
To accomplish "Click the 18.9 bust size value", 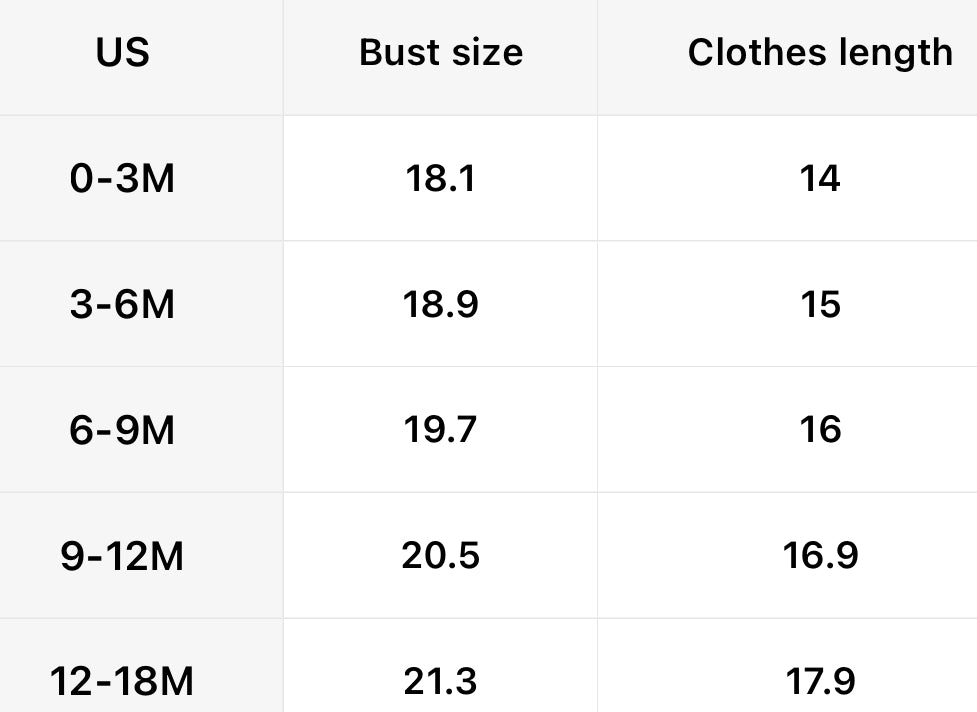I will click(440, 304).
